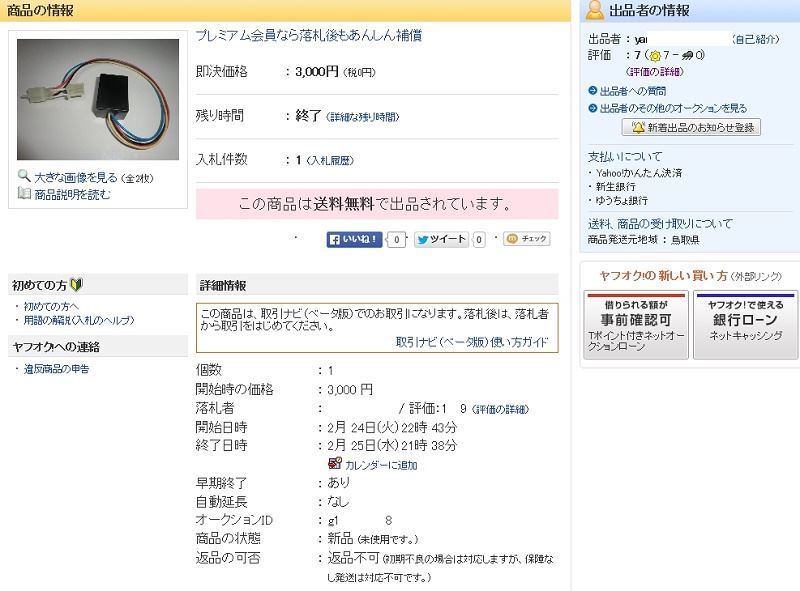Open 入札履歴 bid history link
This screenshot has width=800, height=591.
tap(331, 161)
